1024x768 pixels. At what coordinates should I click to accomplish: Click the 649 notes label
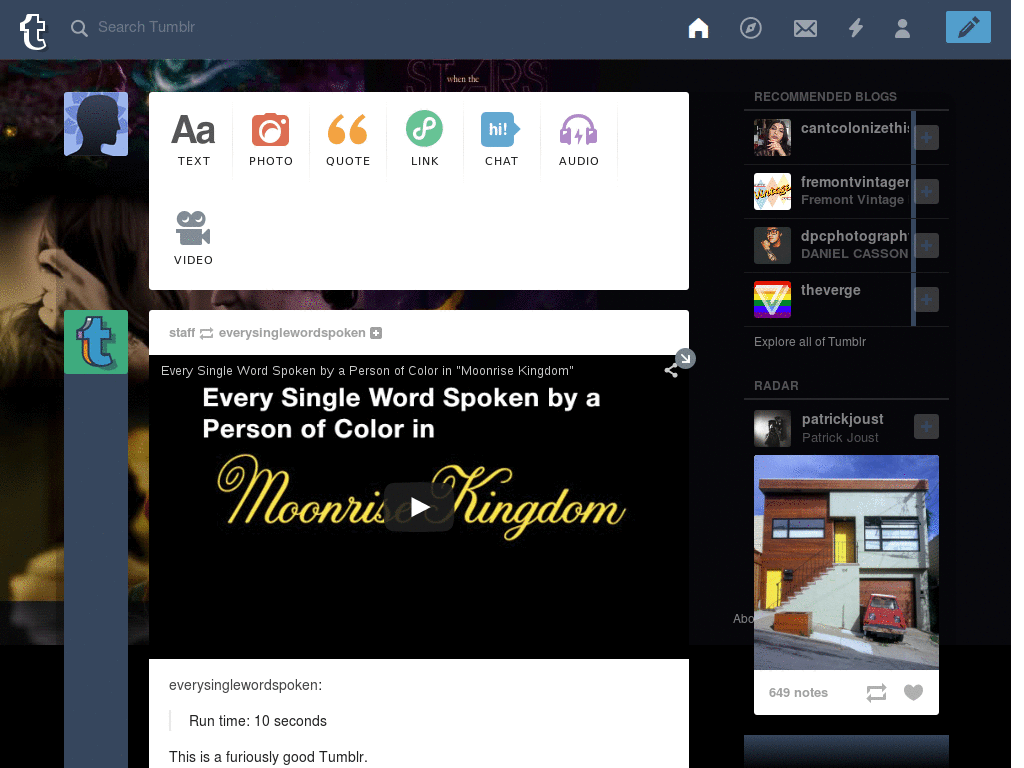(x=798, y=693)
